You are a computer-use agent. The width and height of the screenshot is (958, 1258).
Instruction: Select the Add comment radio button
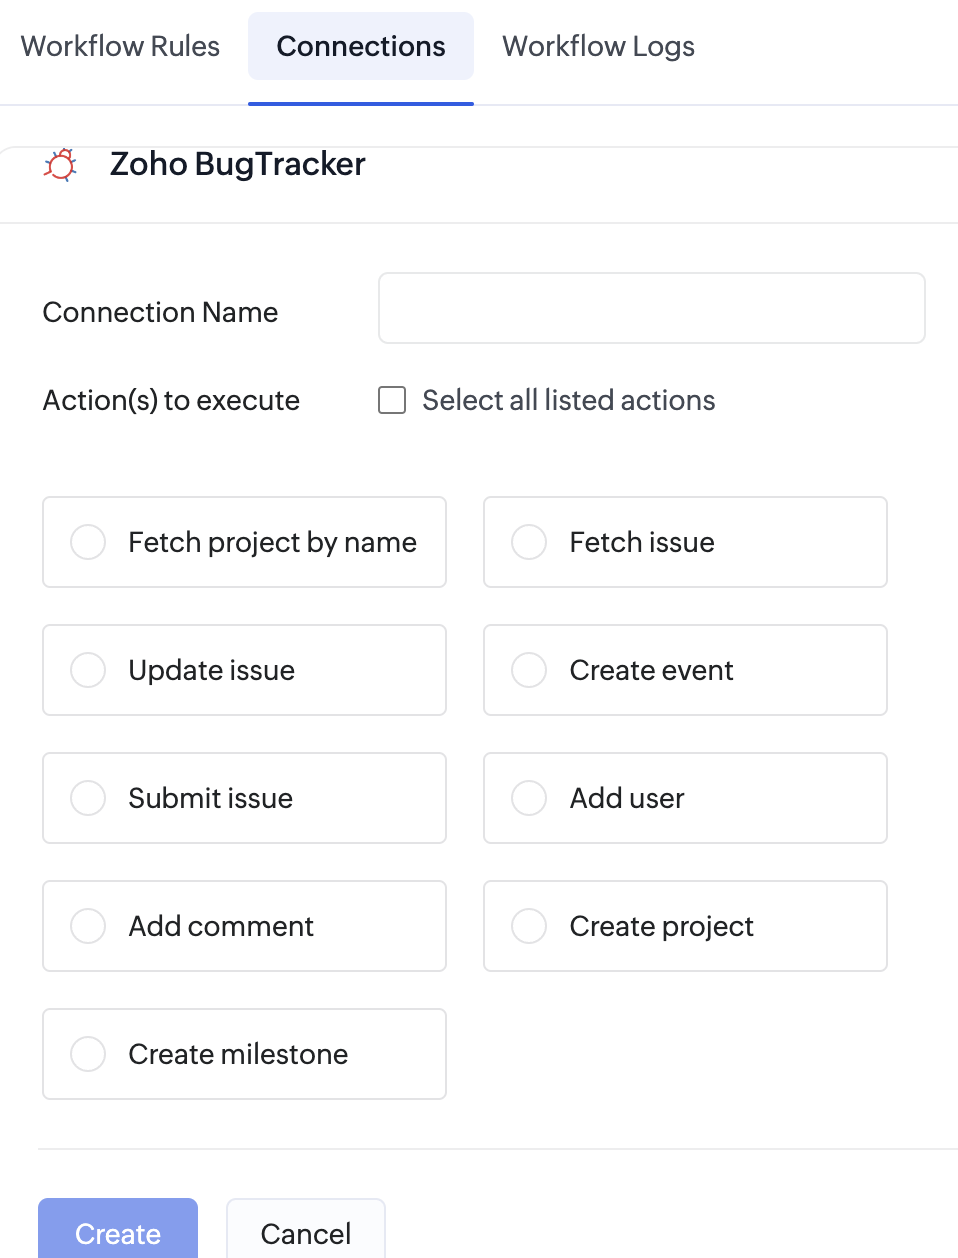pos(88,926)
